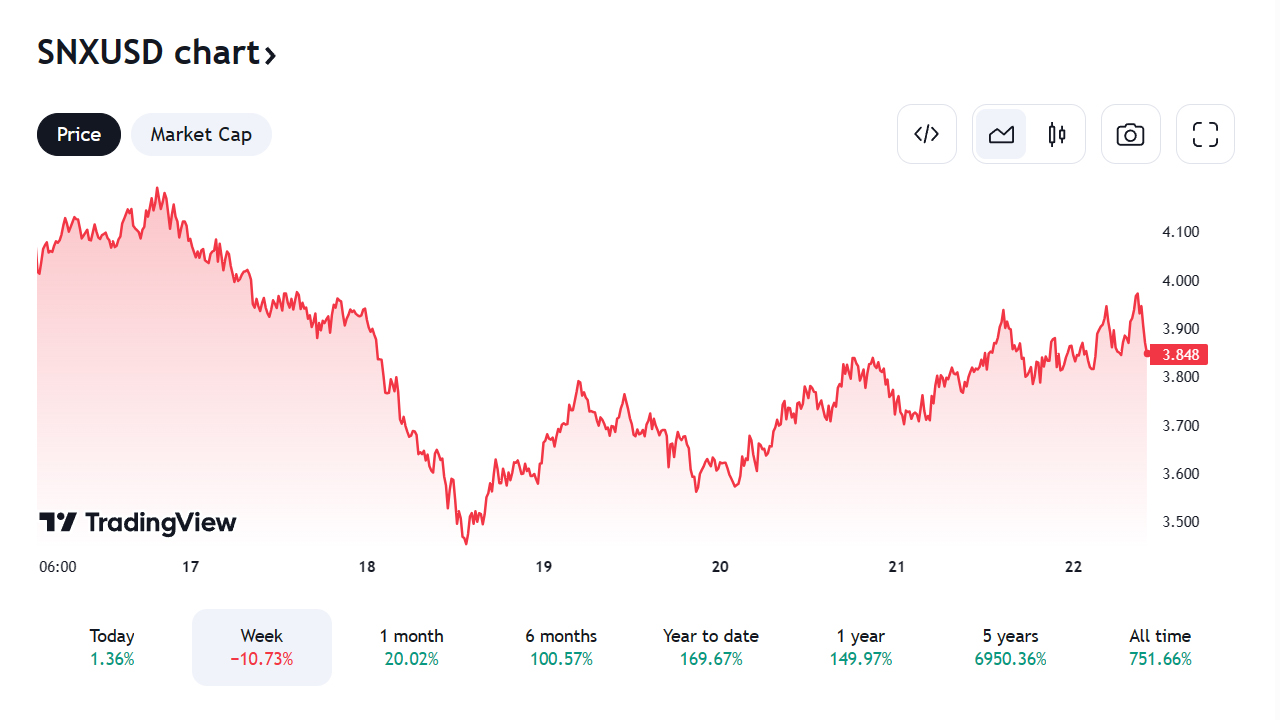Screen dimensions: 1280x720
Task: Display the 5 years range
Action: [x=1010, y=647]
